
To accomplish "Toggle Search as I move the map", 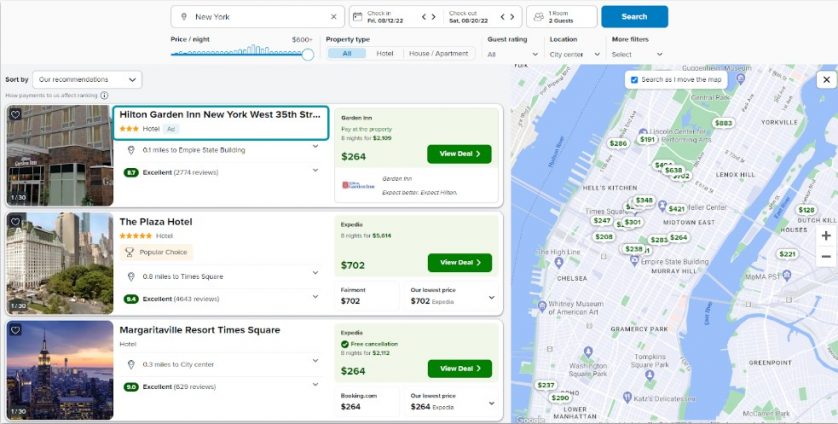I will click(634, 80).
